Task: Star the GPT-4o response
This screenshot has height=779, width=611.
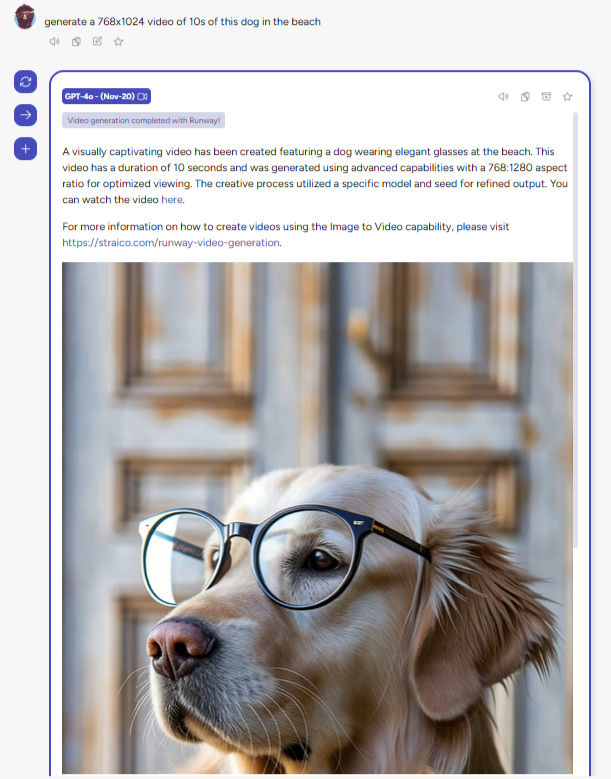Action: 567,96
